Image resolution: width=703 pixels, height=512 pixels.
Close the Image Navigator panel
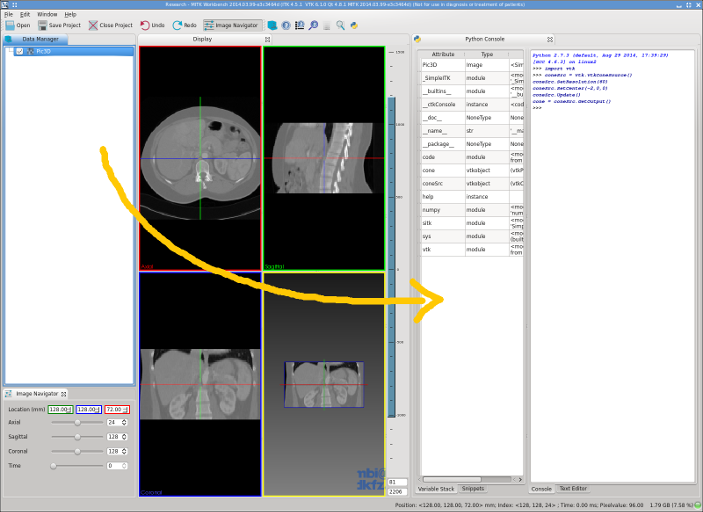64,394
